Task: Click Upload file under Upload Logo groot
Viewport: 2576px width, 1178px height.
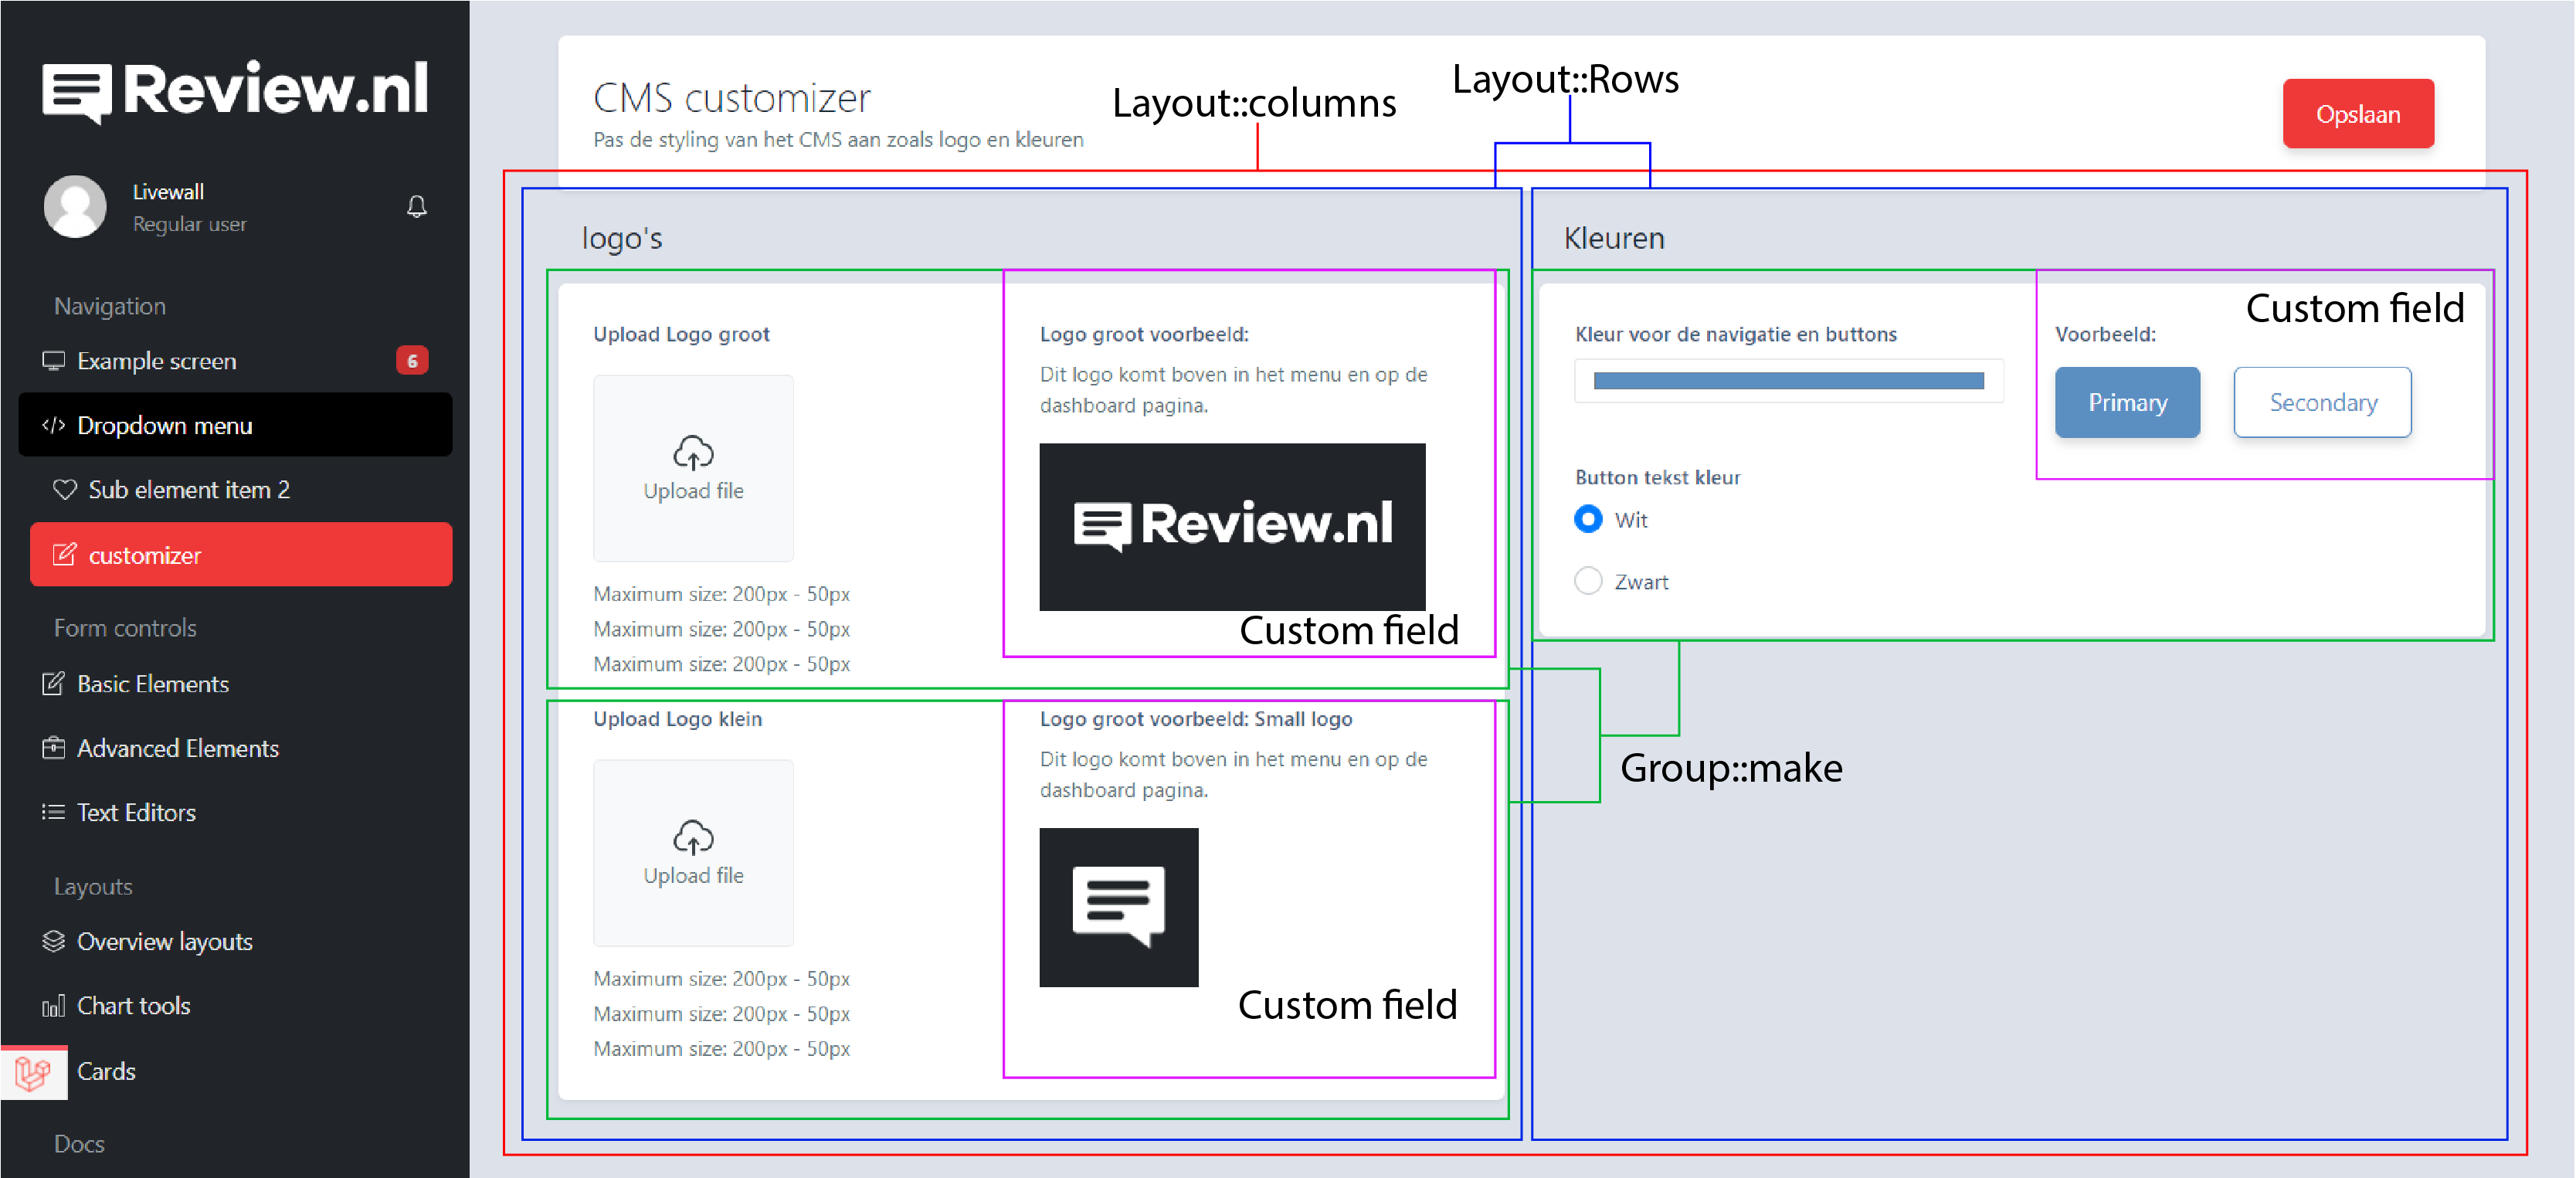Action: coord(693,468)
